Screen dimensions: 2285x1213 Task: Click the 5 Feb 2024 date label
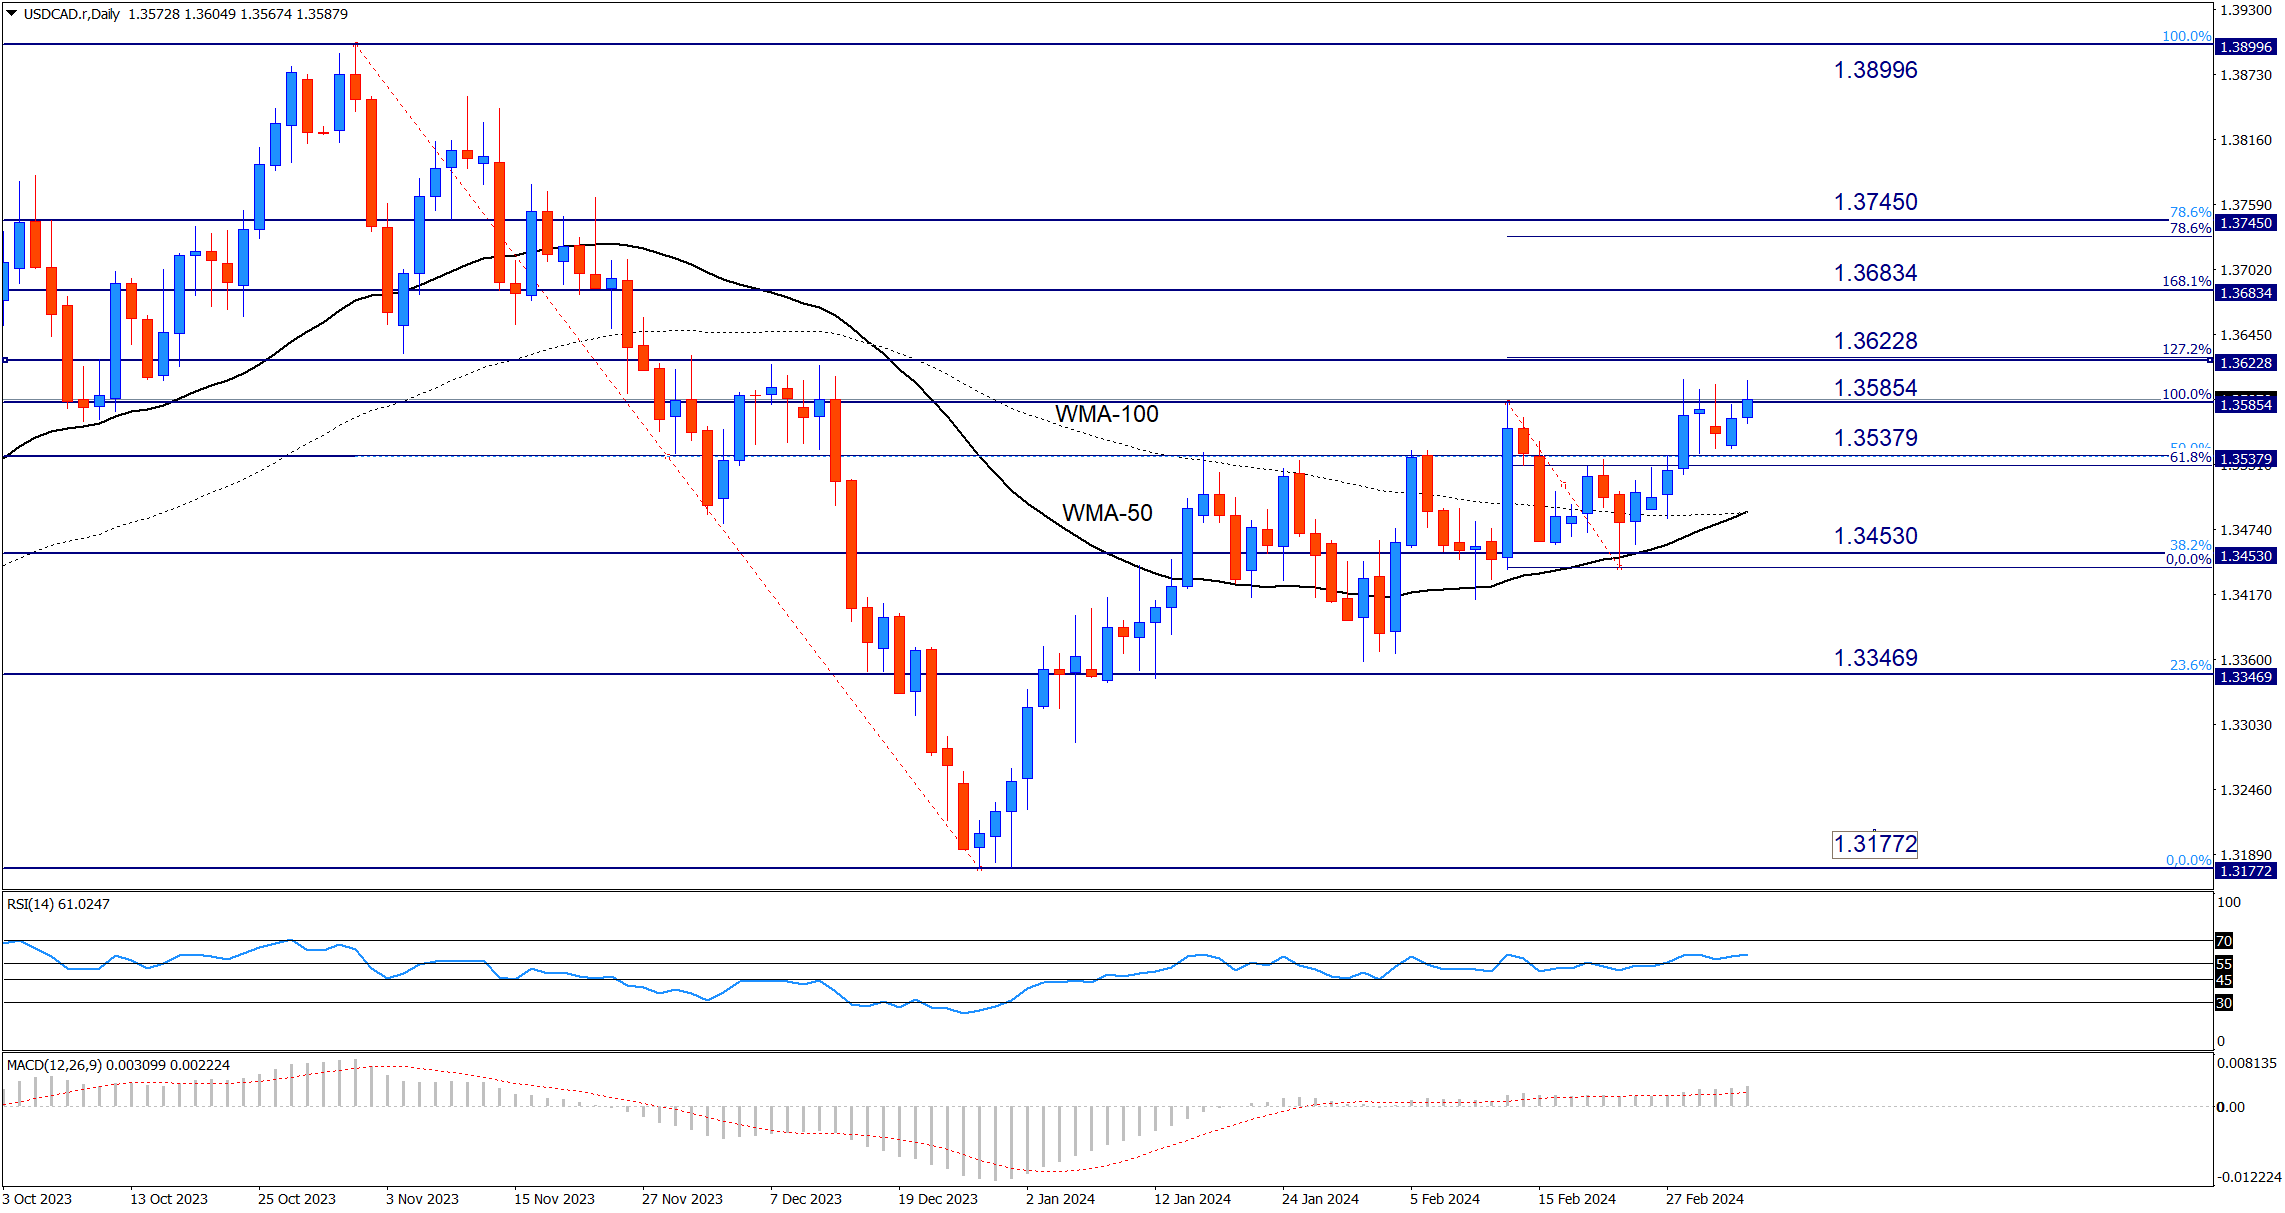1445,1199
